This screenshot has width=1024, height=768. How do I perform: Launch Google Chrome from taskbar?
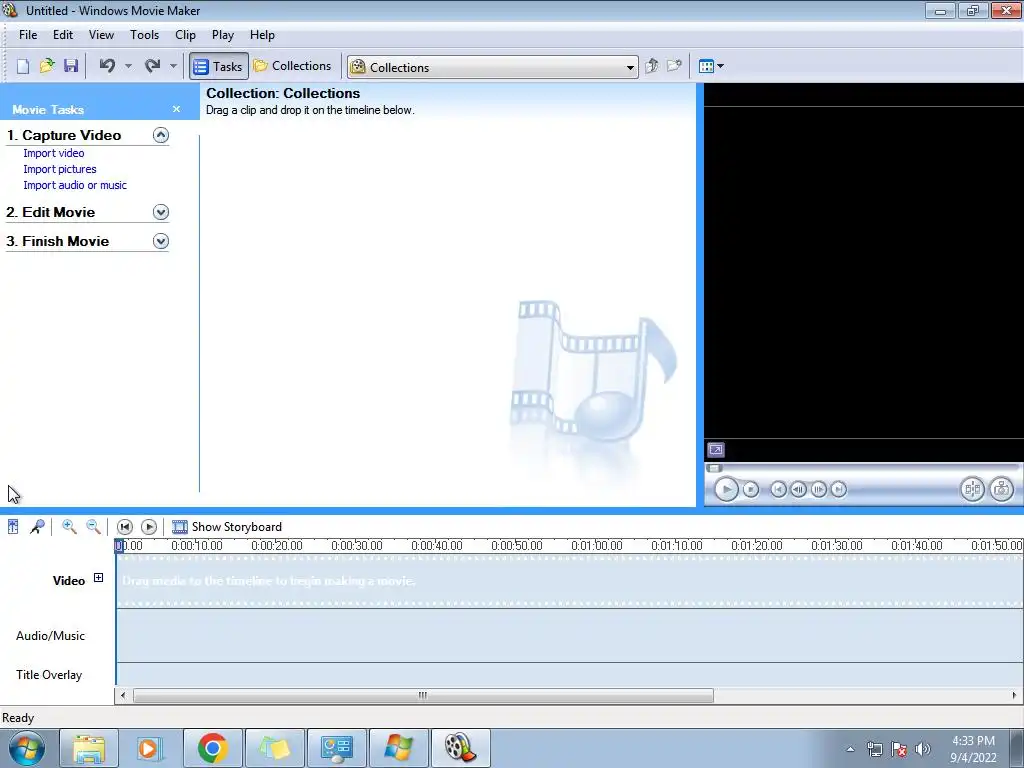tap(212, 748)
